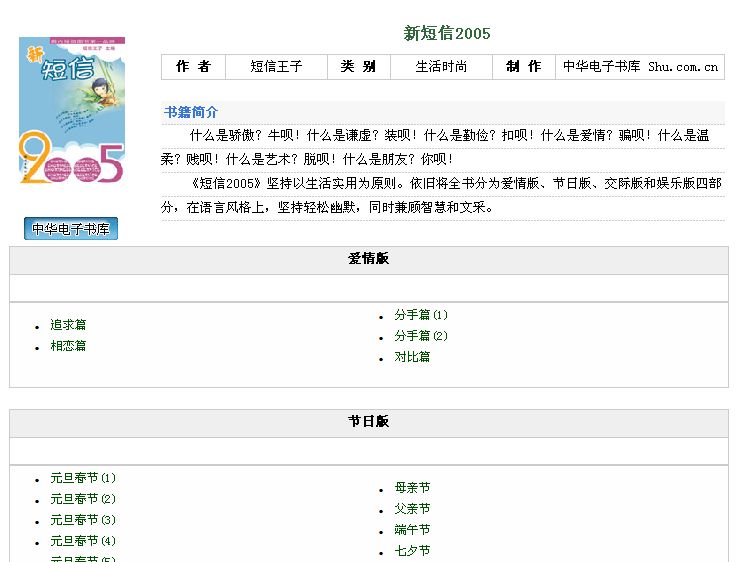
Task: Click the 爱情版 section header
Action: (x=368, y=259)
